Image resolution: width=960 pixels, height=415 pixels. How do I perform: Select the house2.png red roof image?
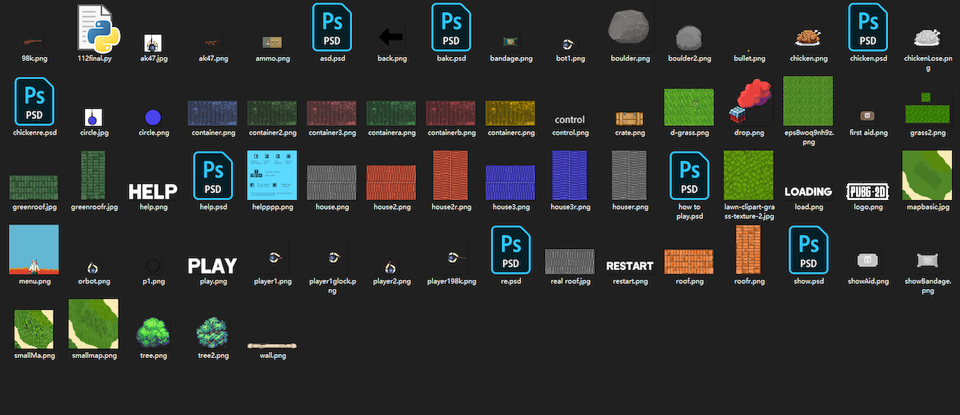coord(391,182)
